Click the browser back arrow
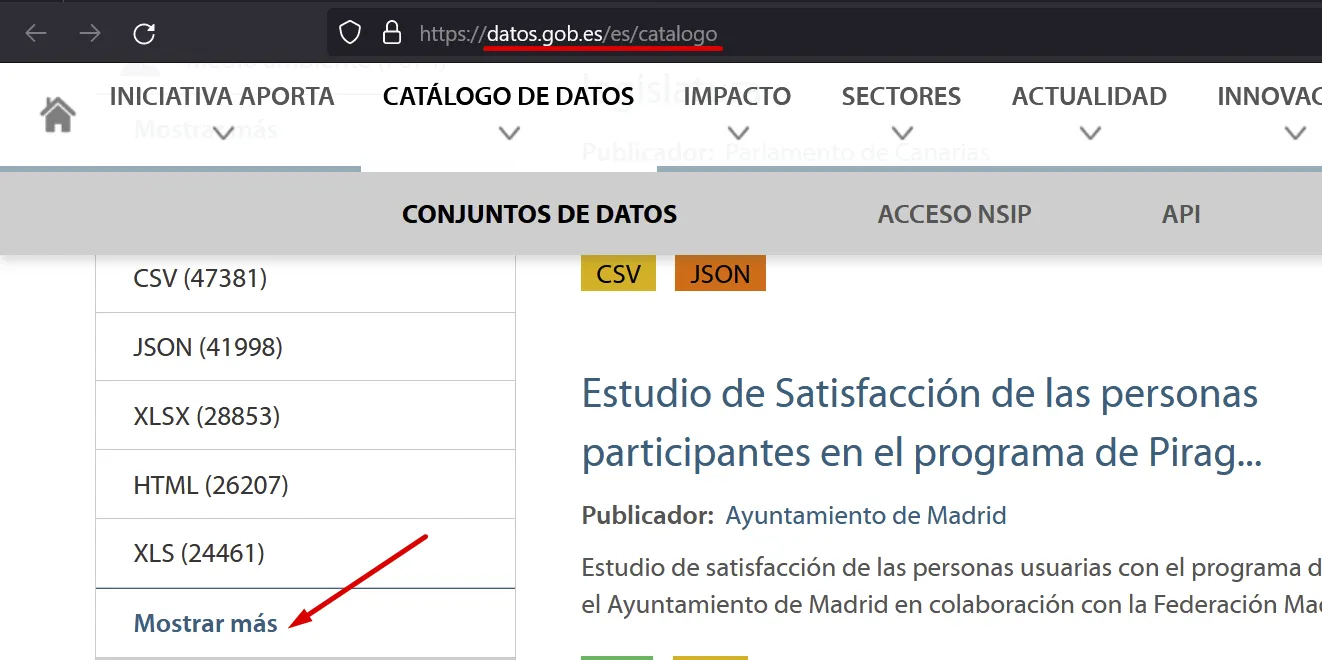The image size is (1322, 660). point(36,33)
